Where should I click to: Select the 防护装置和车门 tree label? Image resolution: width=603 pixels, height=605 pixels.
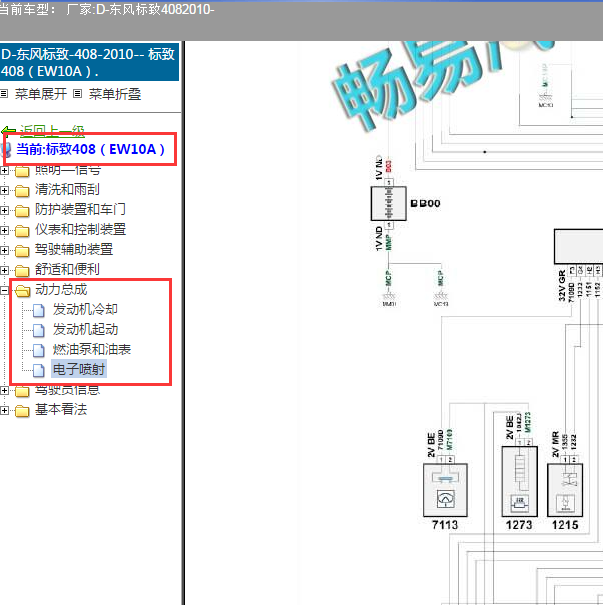(80, 209)
